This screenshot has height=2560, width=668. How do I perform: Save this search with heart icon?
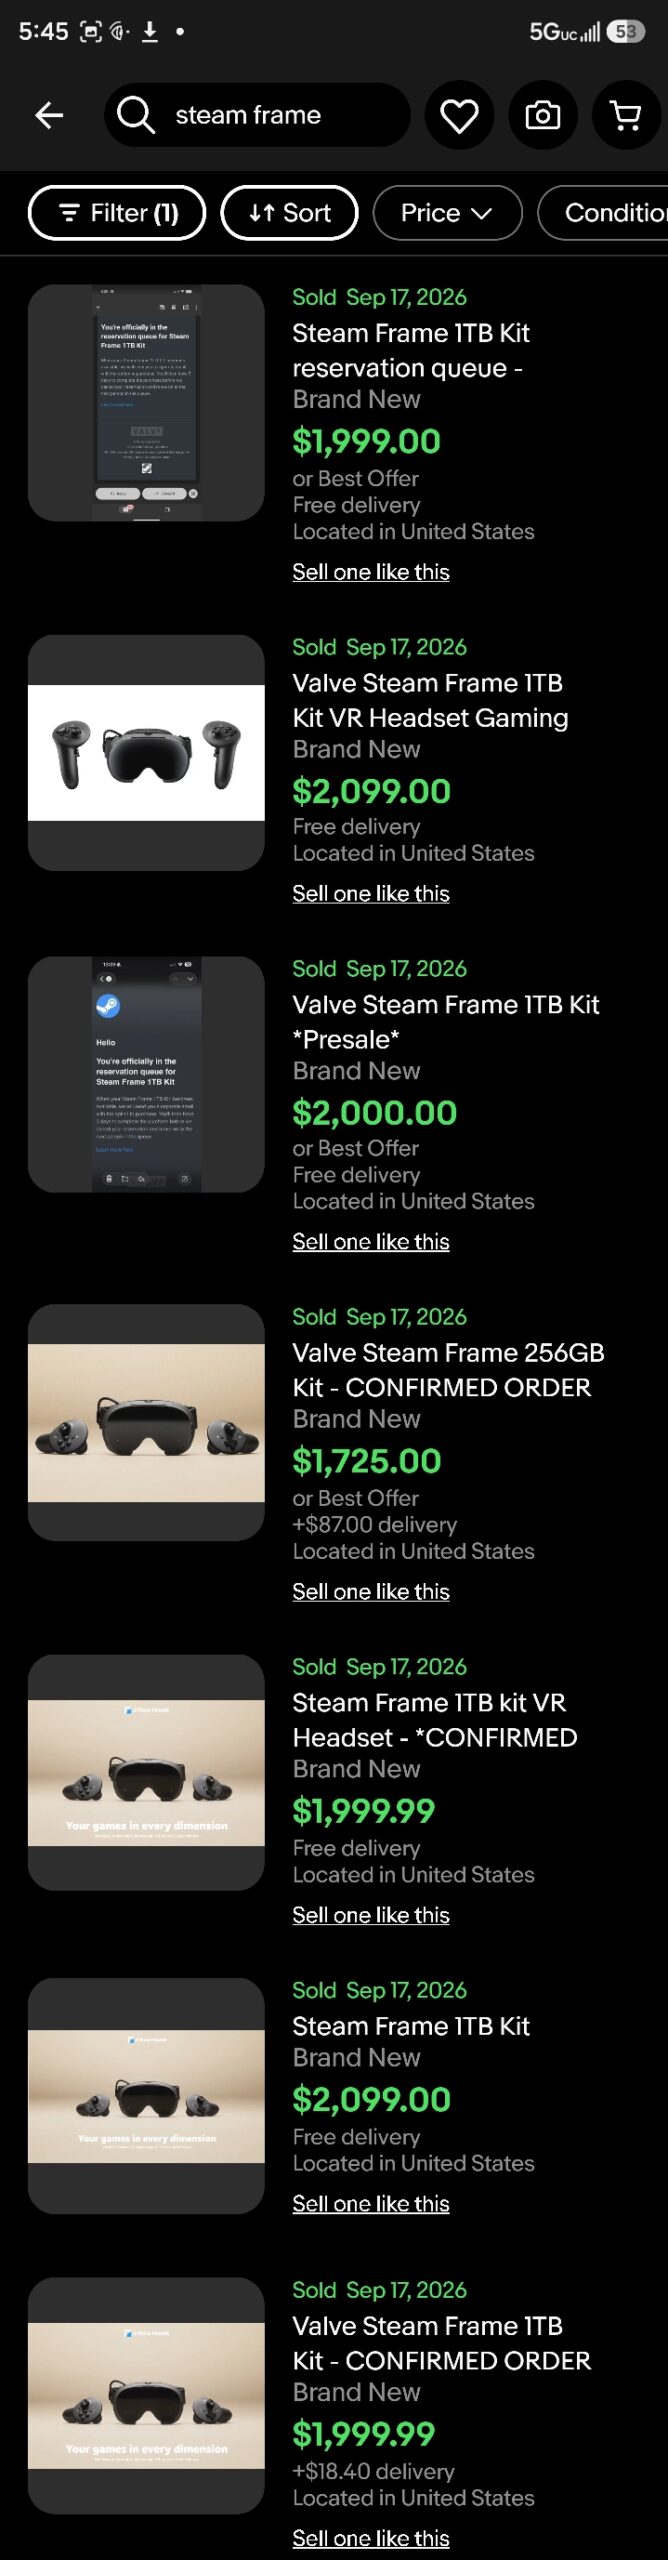coord(459,115)
